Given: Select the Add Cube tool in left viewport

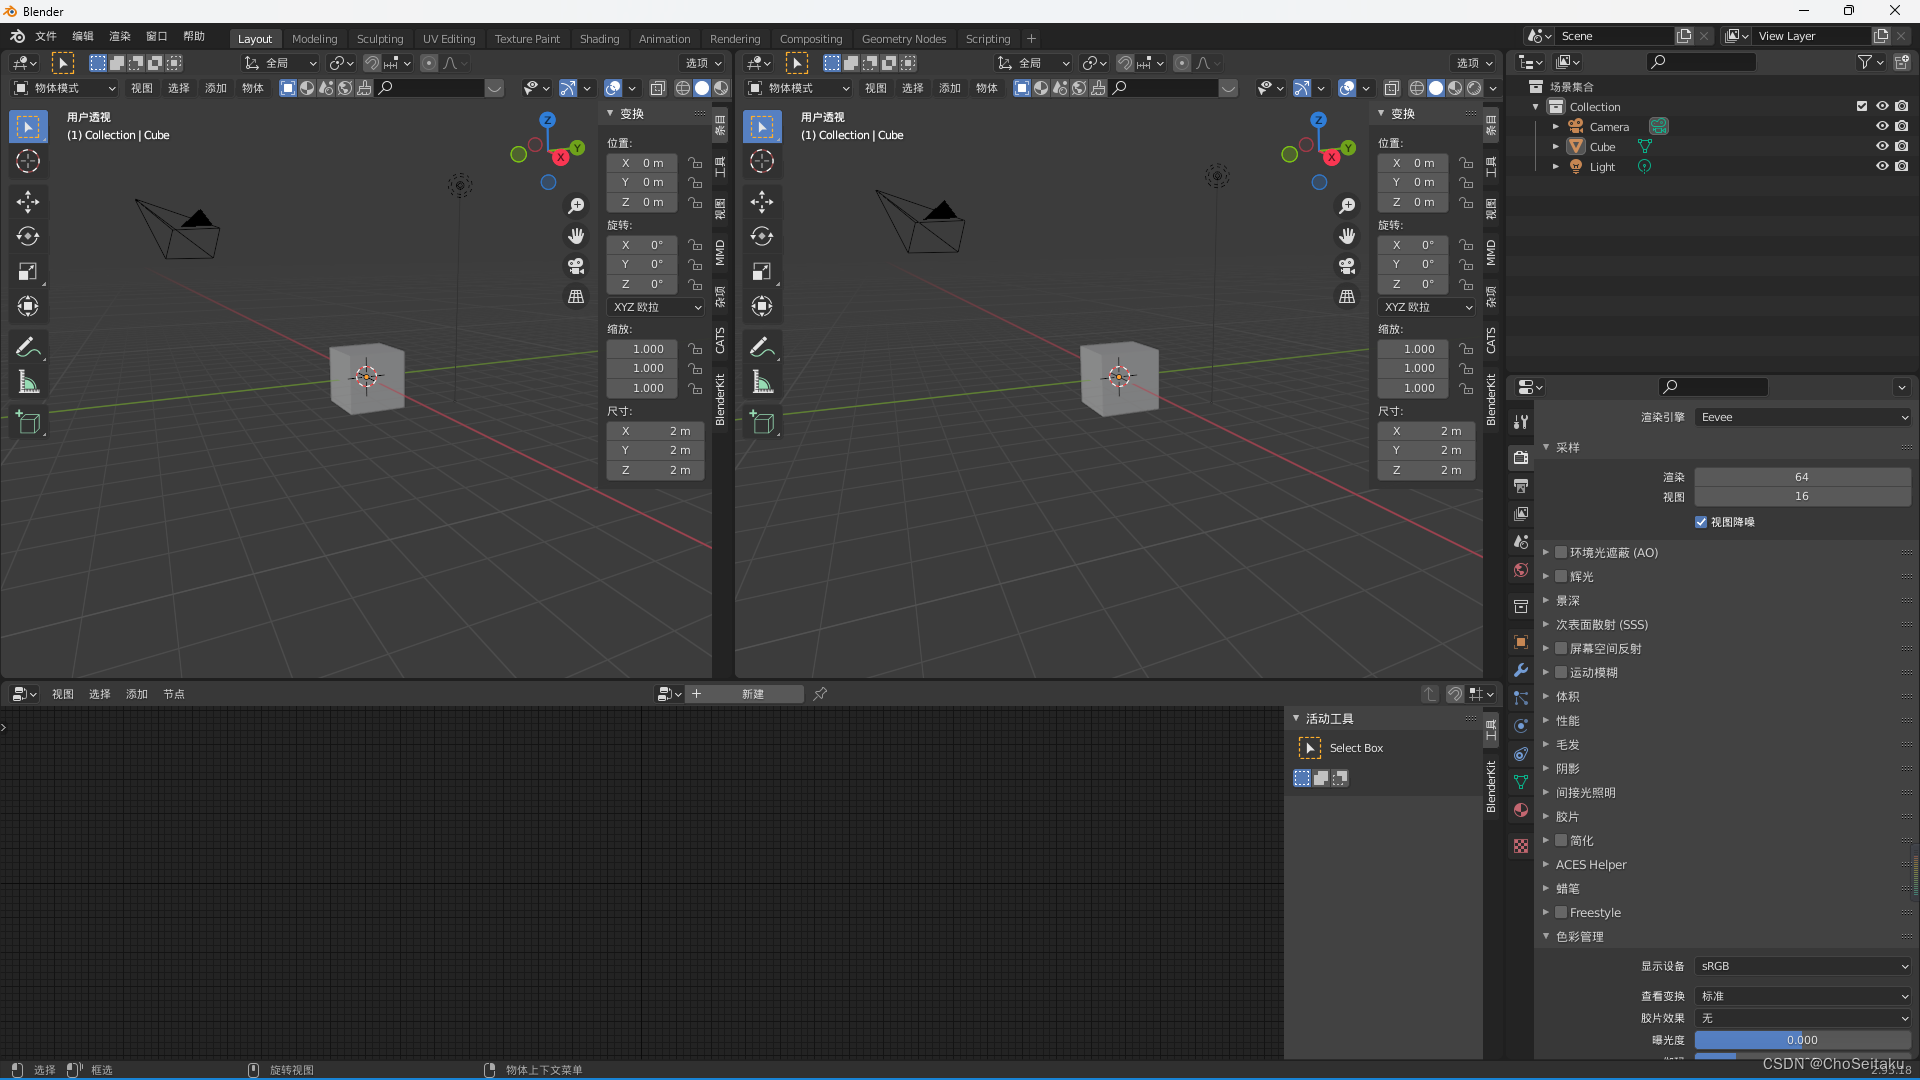Looking at the screenshot, I should point(28,423).
